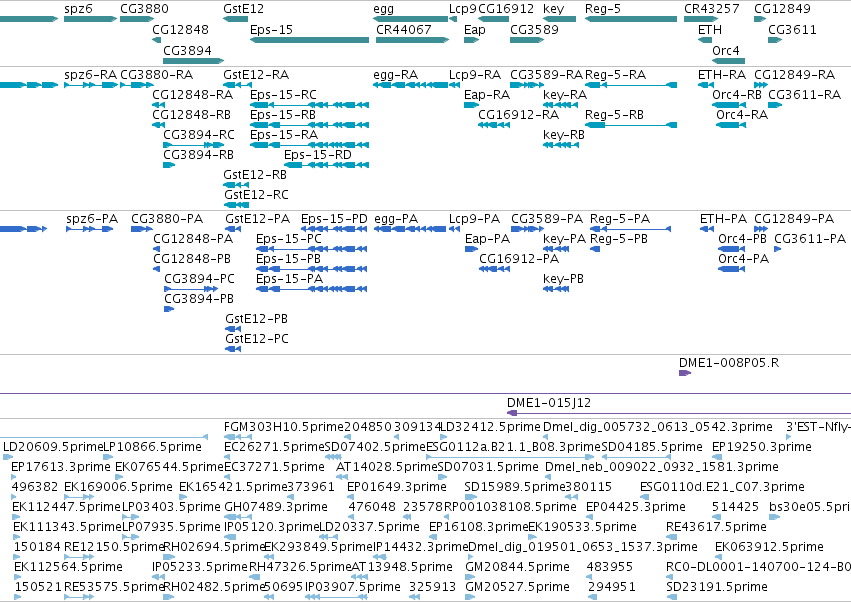This screenshot has width=851, height=602.
Task: Select the DME1-008P05.R feature label
Action: point(729,363)
